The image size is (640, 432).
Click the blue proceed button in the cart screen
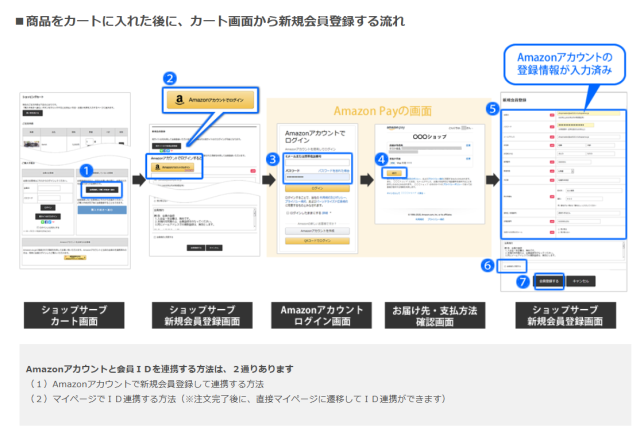coord(102,209)
